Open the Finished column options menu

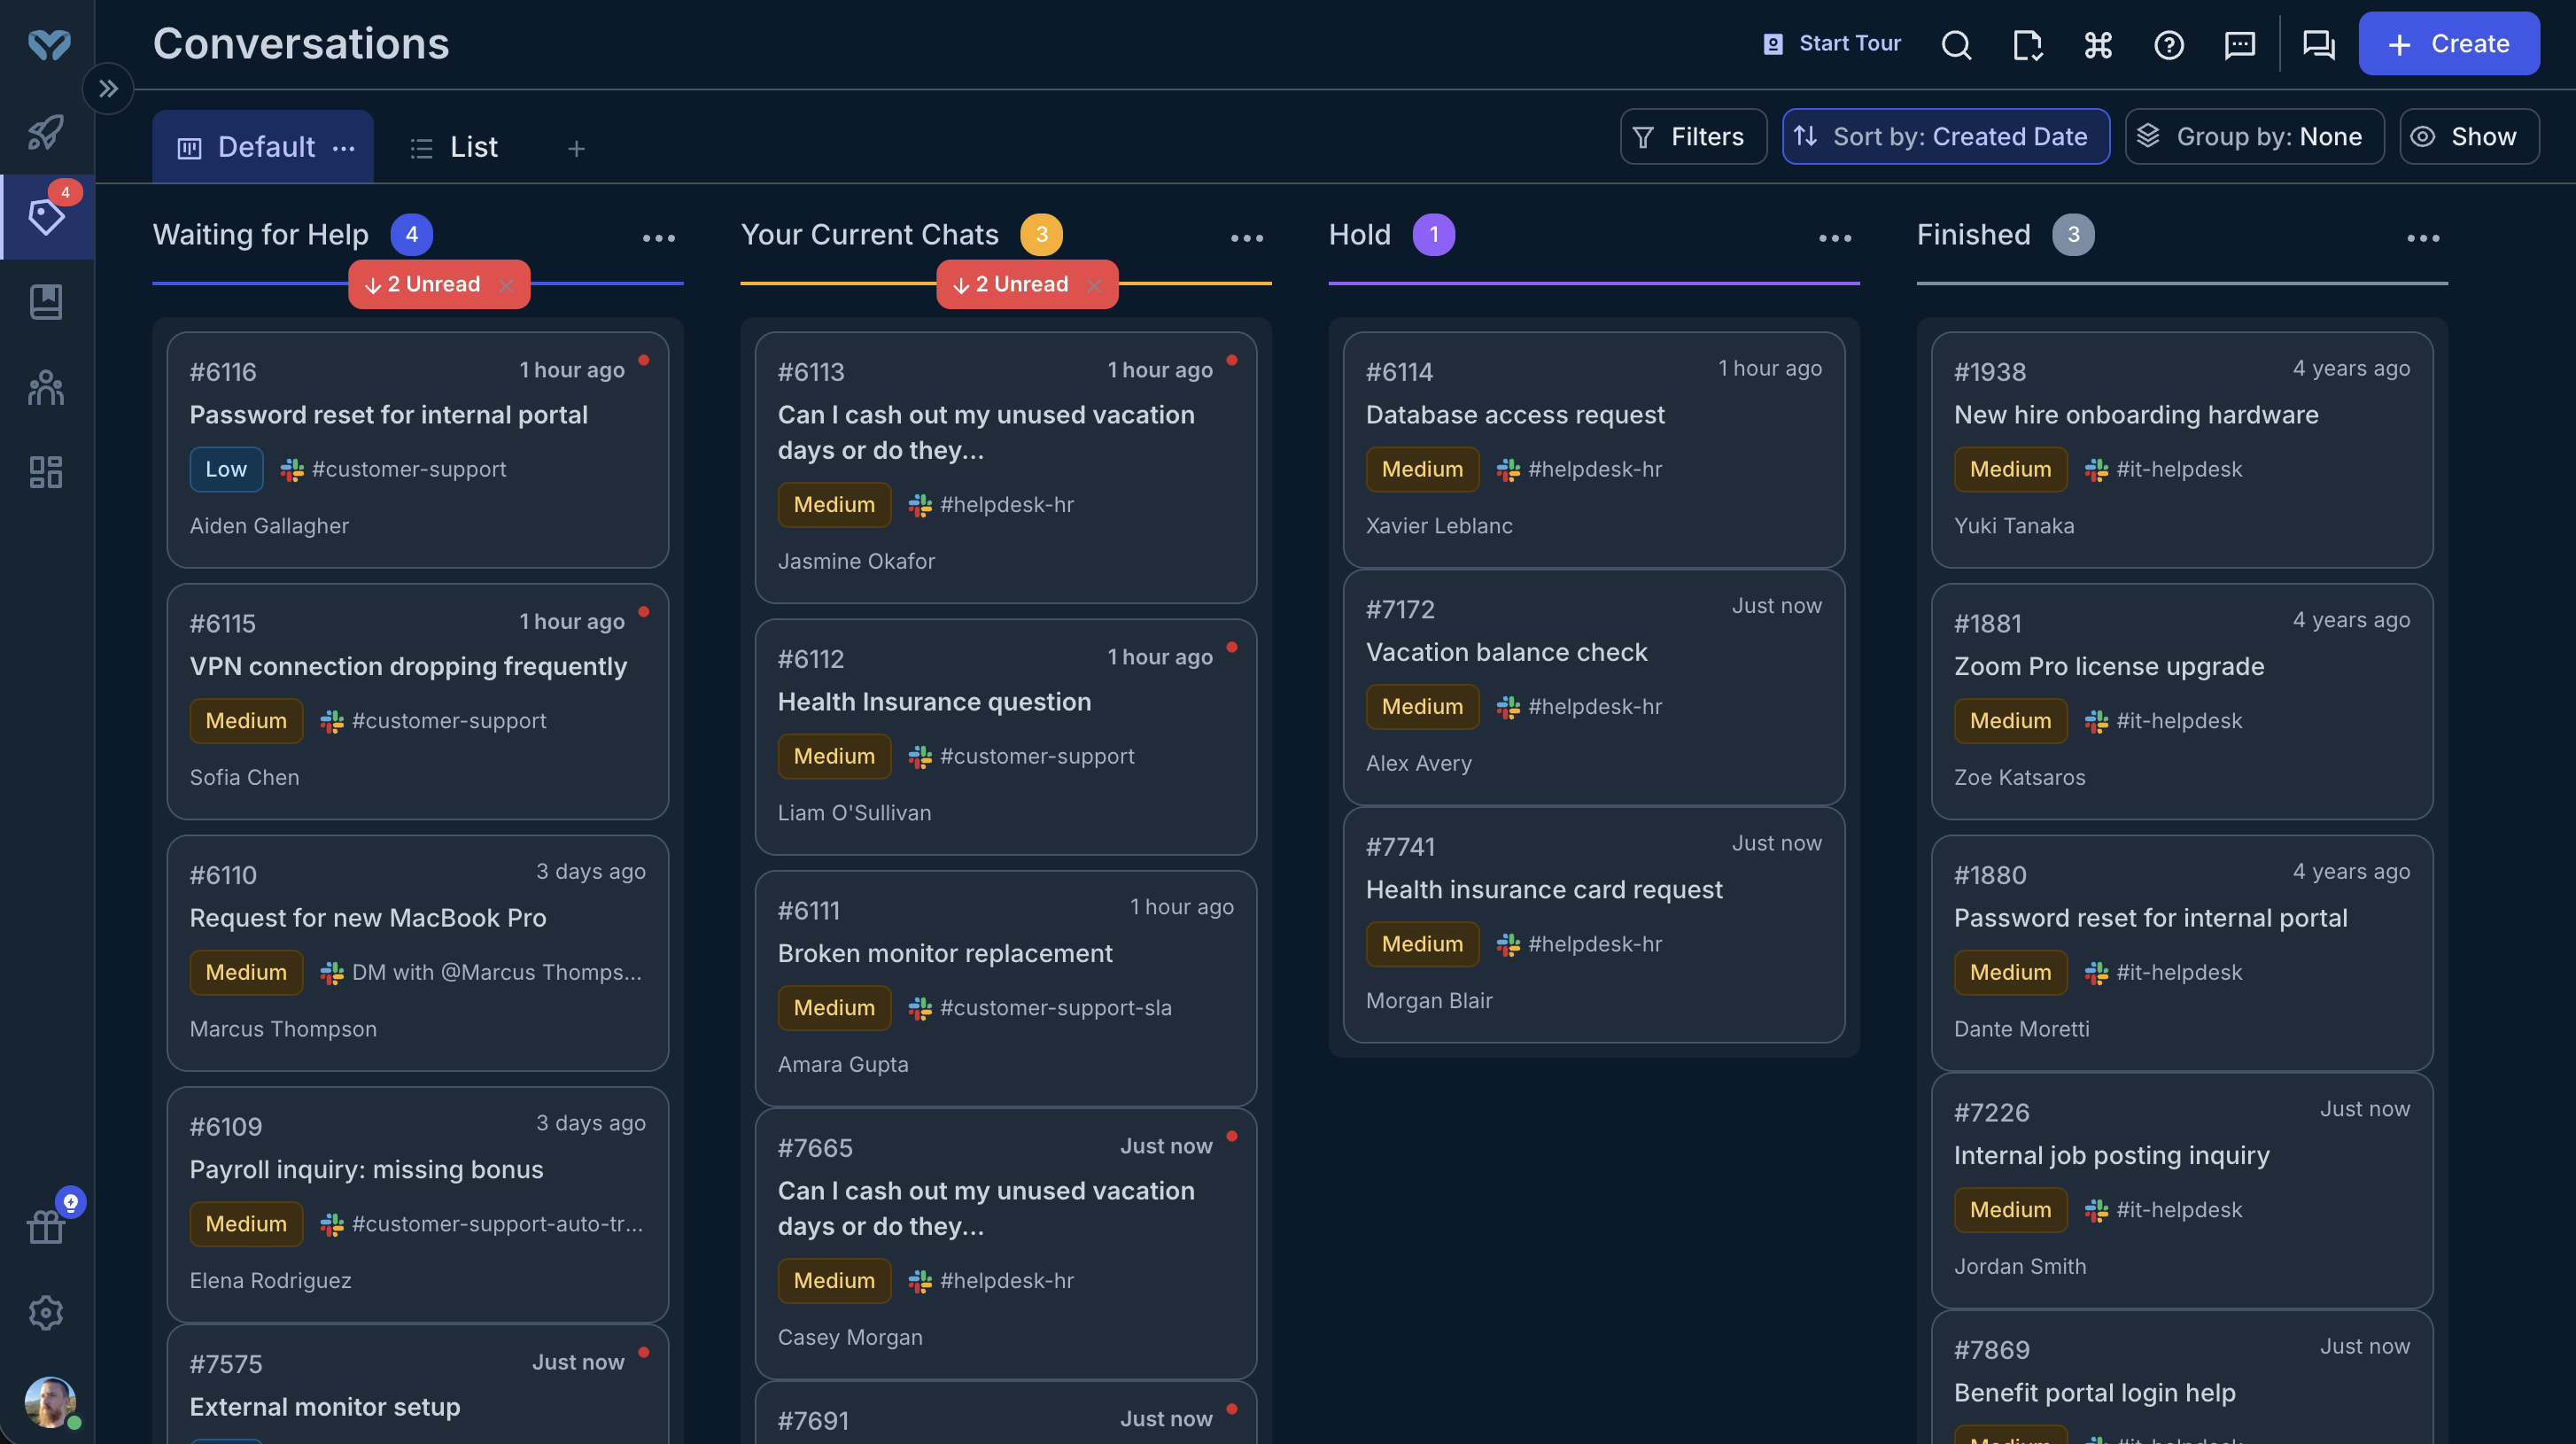coord(2423,238)
